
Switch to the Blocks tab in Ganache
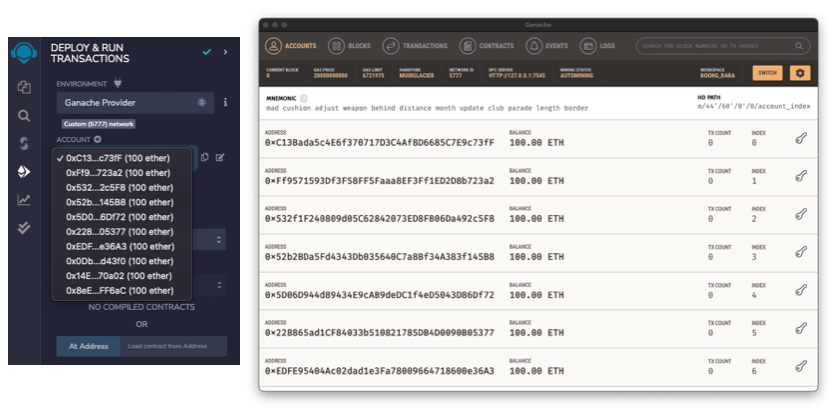click(x=350, y=46)
